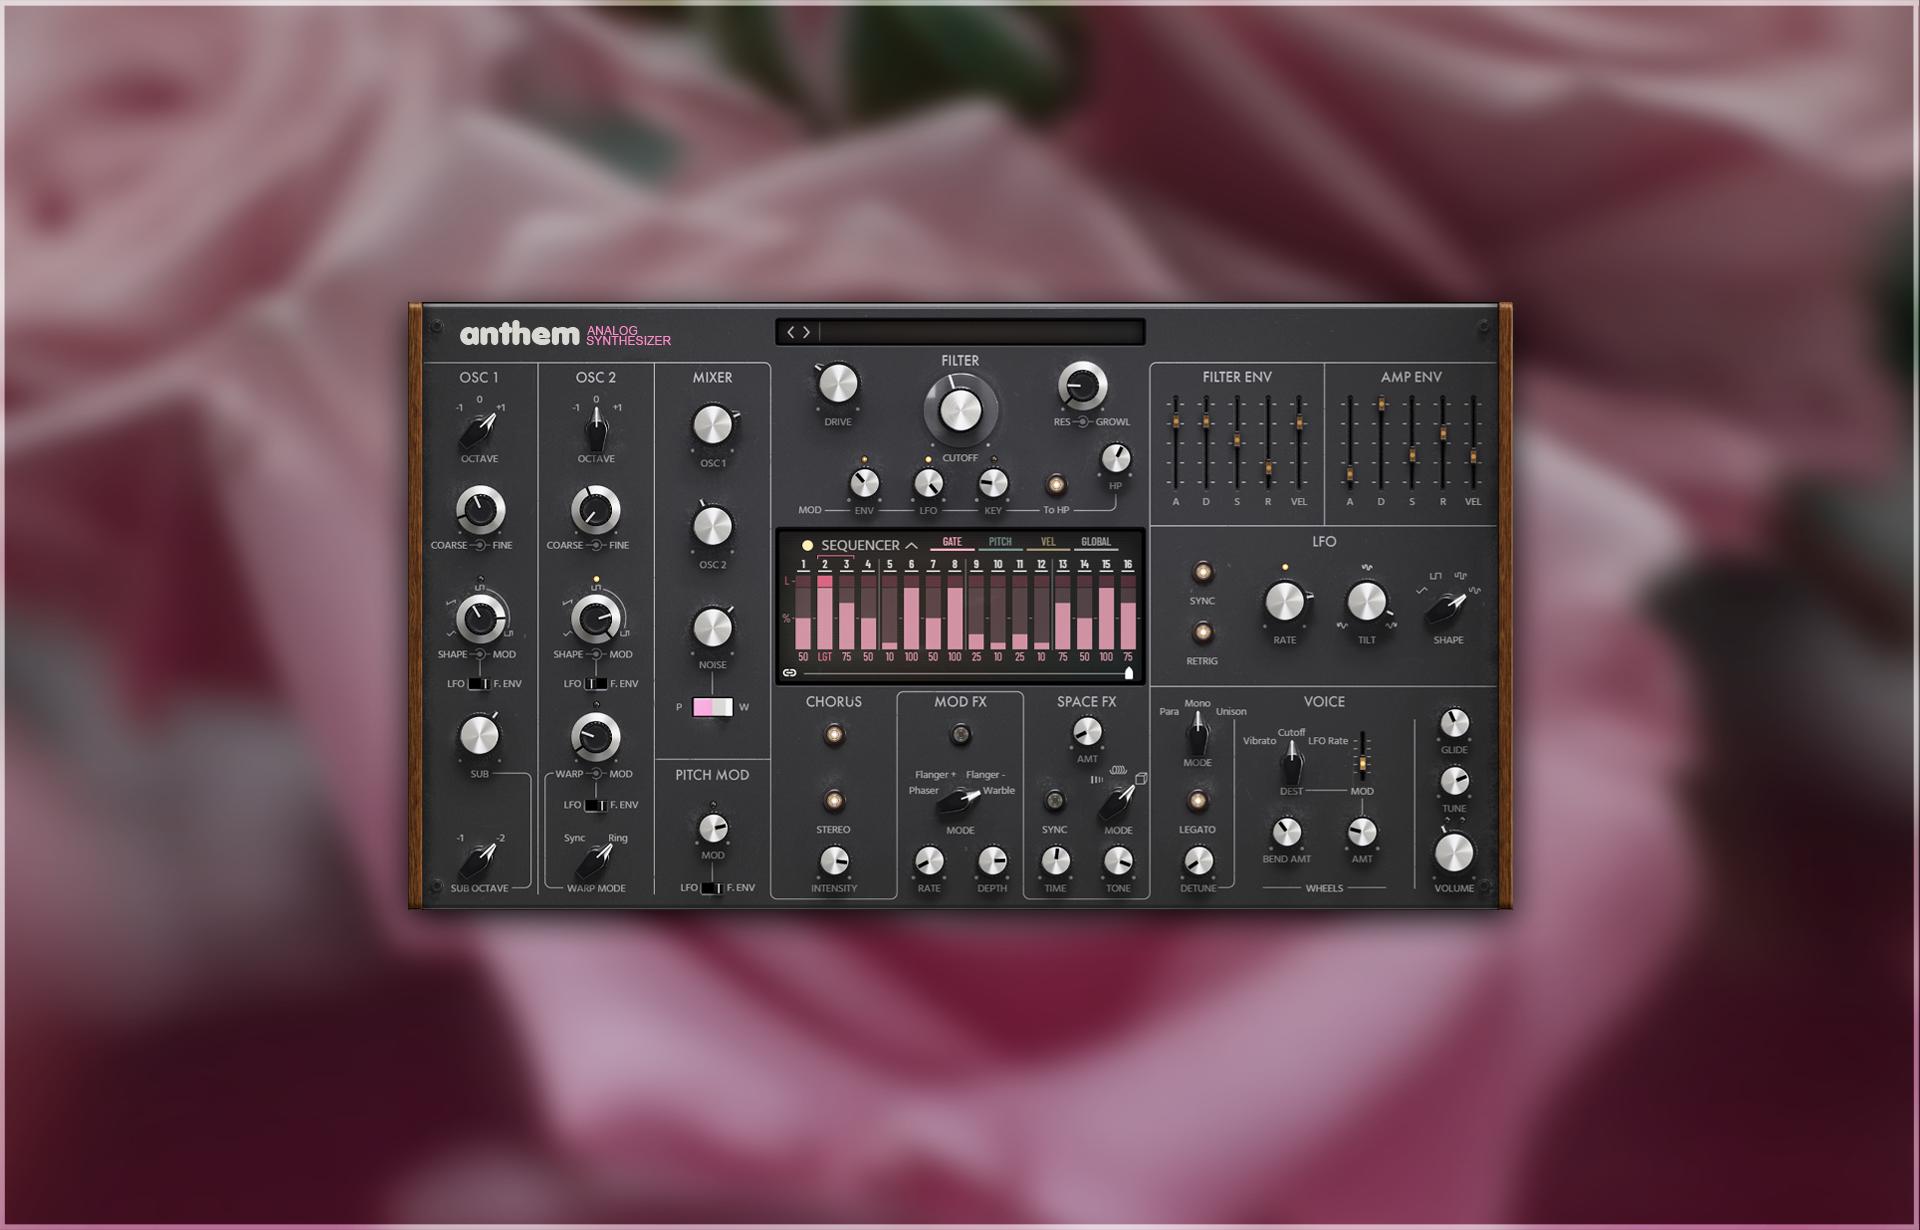Toggle OSC 2 warp LFO / F.ENV switch
Image resolution: width=1920 pixels, height=1230 pixels.
tap(595, 805)
